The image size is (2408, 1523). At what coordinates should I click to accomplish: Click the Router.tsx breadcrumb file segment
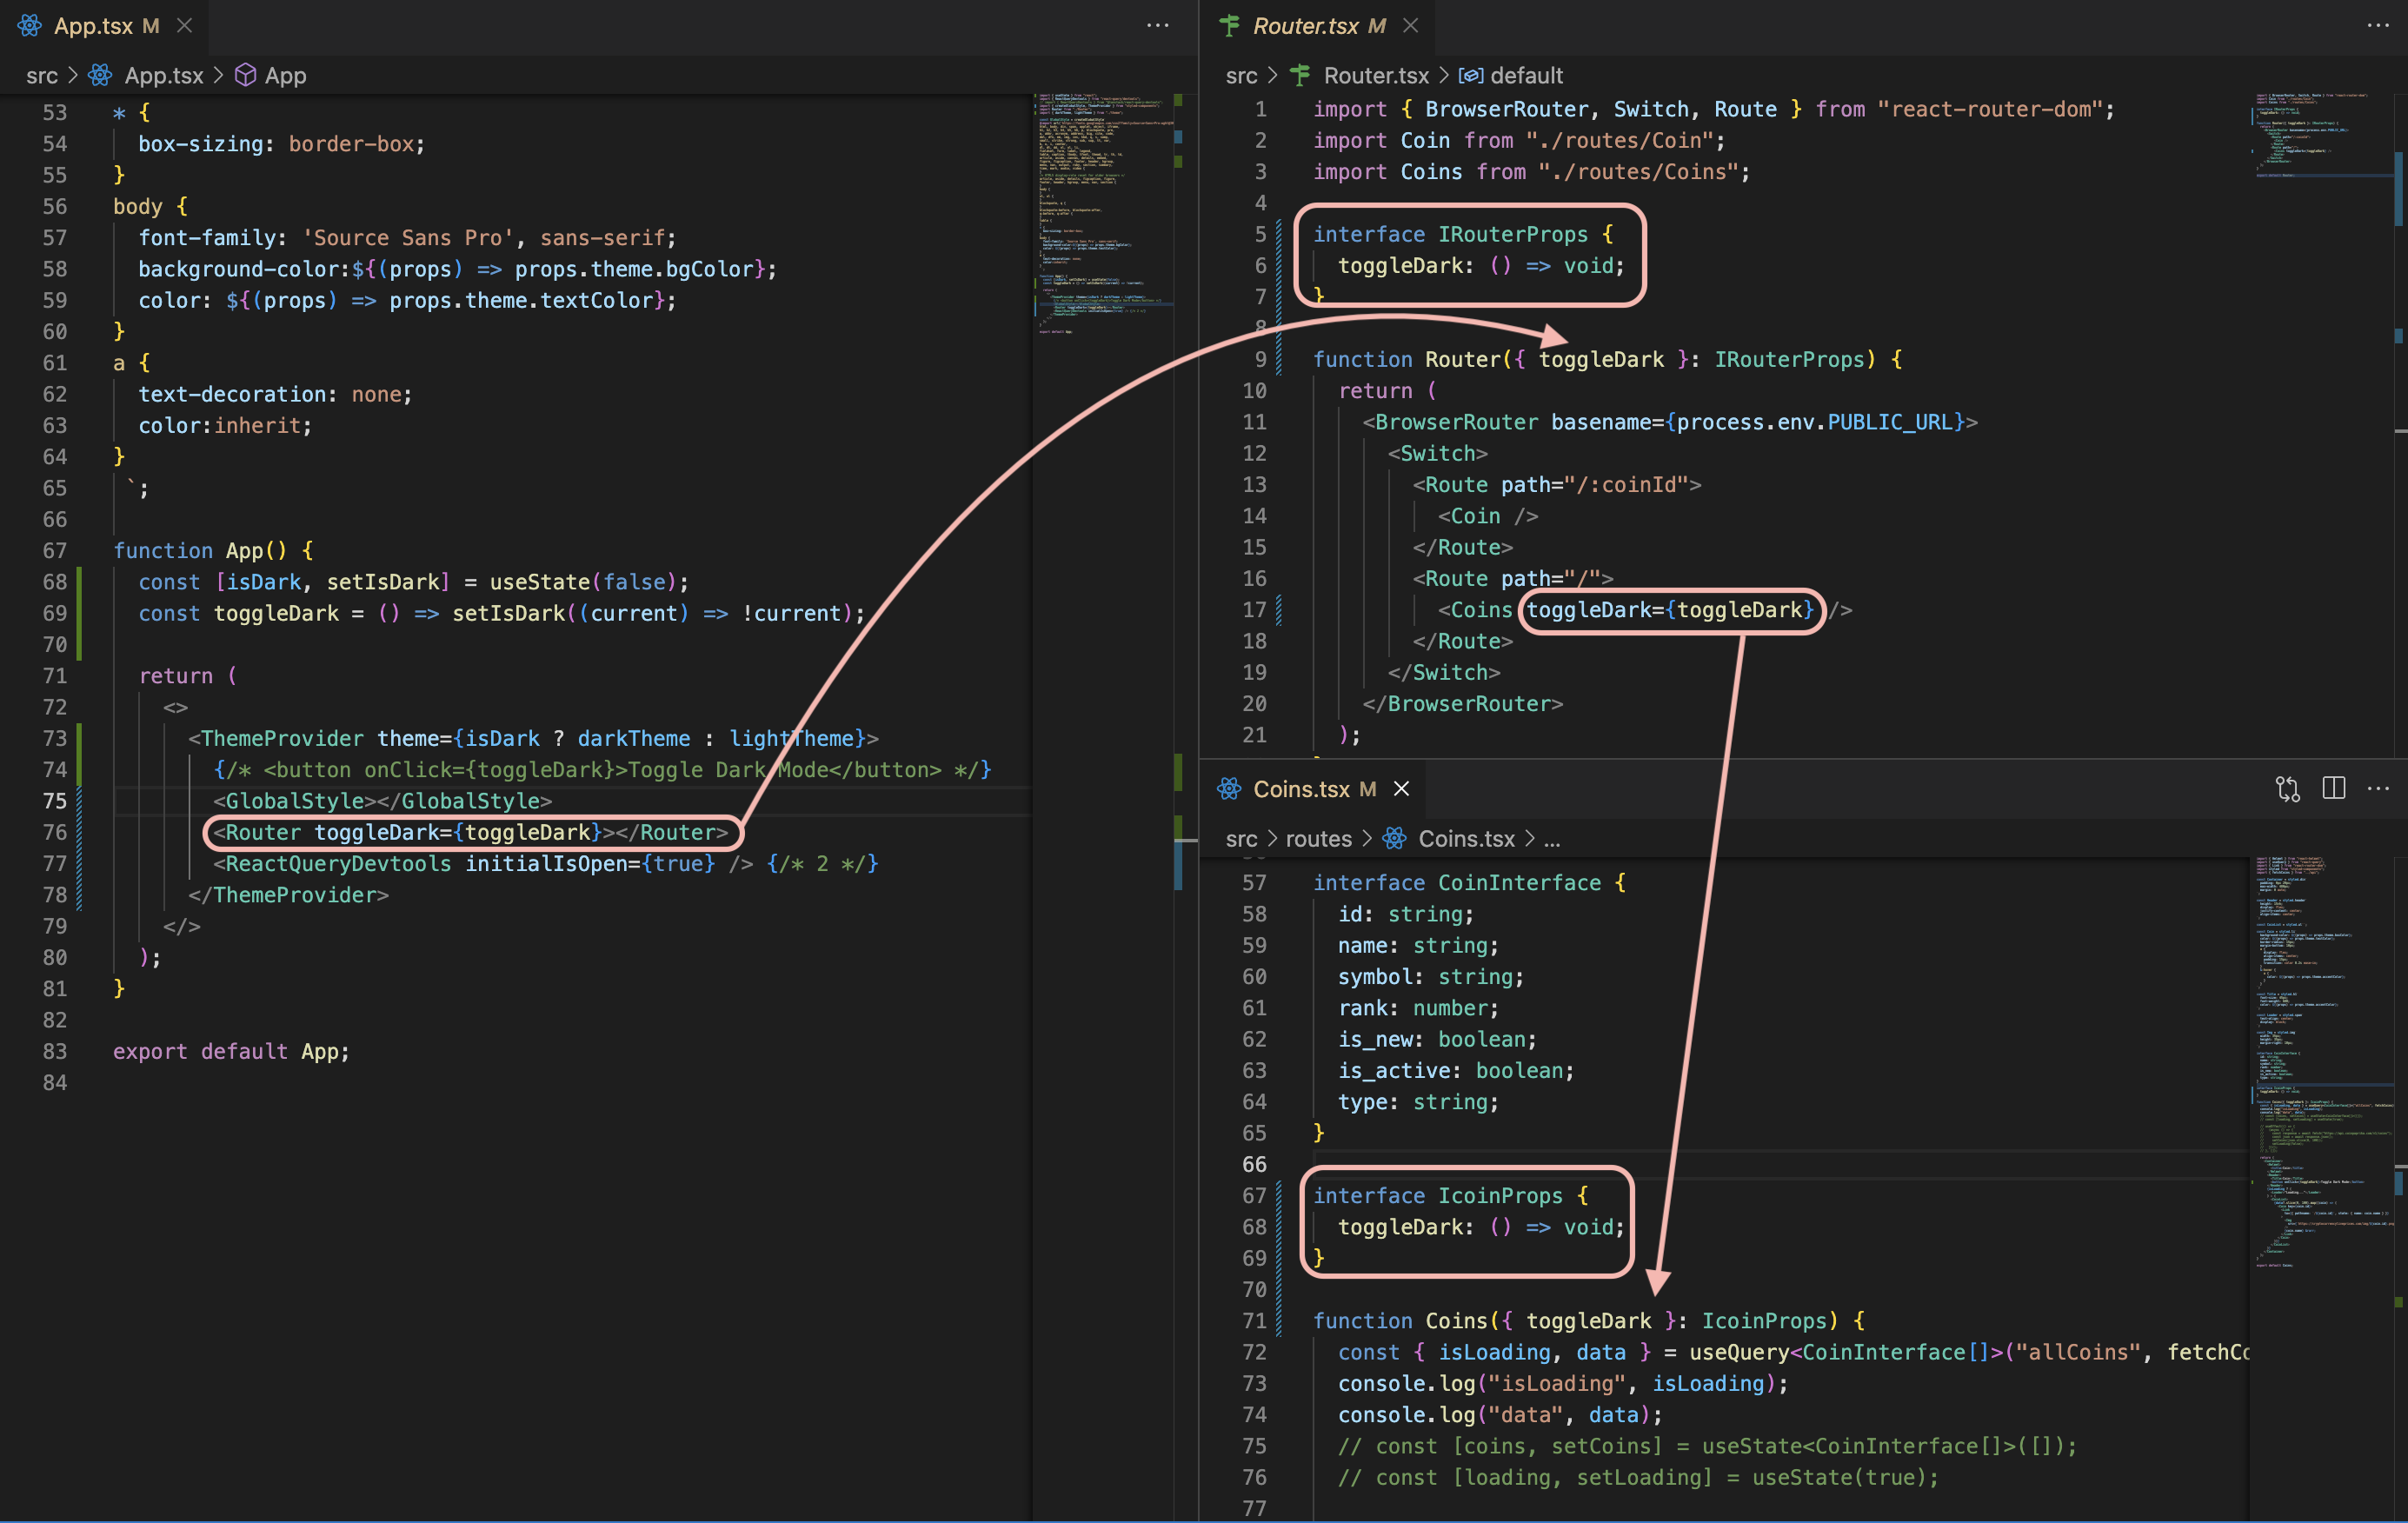[1375, 76]
